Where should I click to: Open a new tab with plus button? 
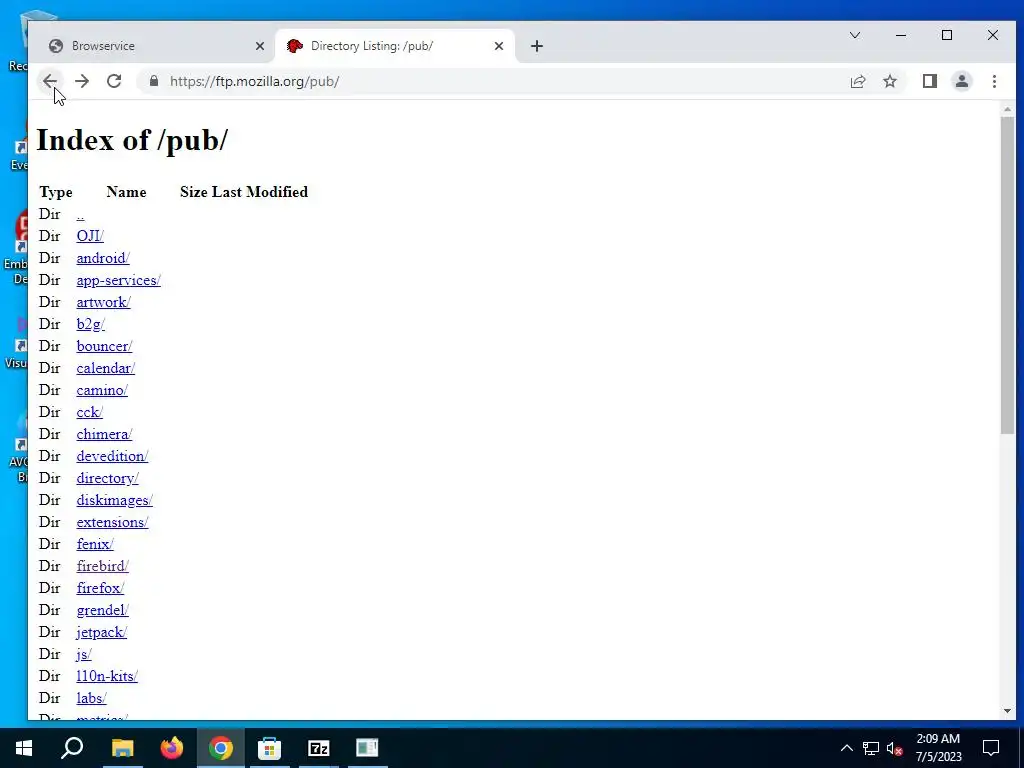tap(537, 46)
